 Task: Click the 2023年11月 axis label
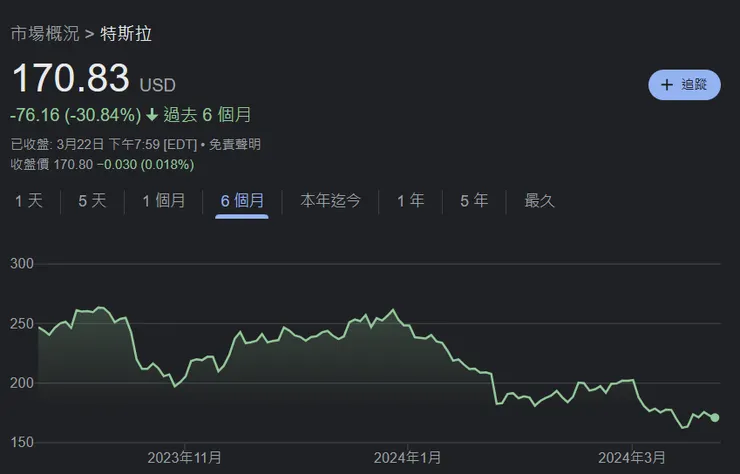tap(185, 458)
